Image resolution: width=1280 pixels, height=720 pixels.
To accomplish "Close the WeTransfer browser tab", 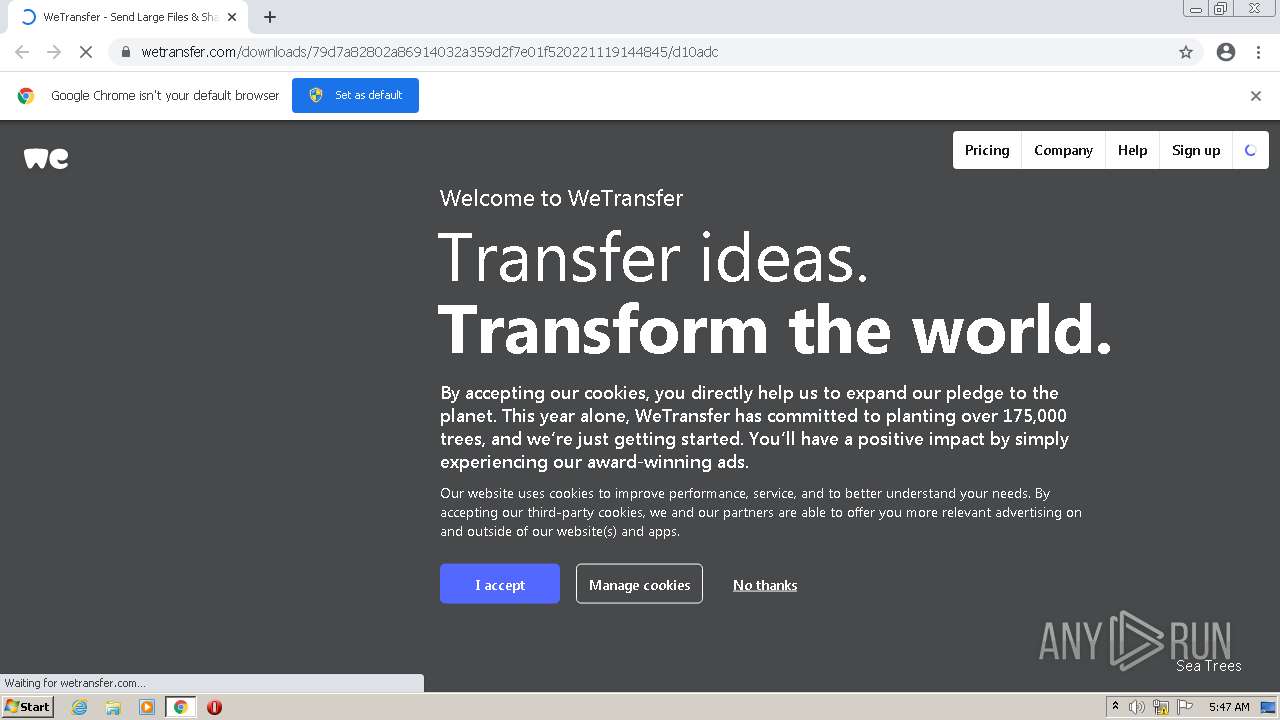I will (231, 17).
